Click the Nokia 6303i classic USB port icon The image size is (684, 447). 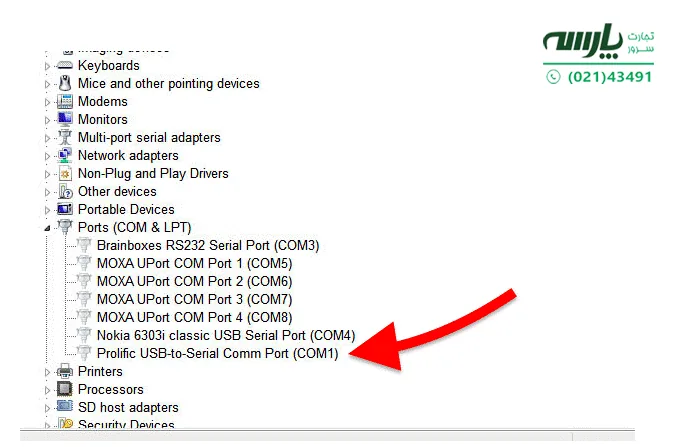click(84, 335)
